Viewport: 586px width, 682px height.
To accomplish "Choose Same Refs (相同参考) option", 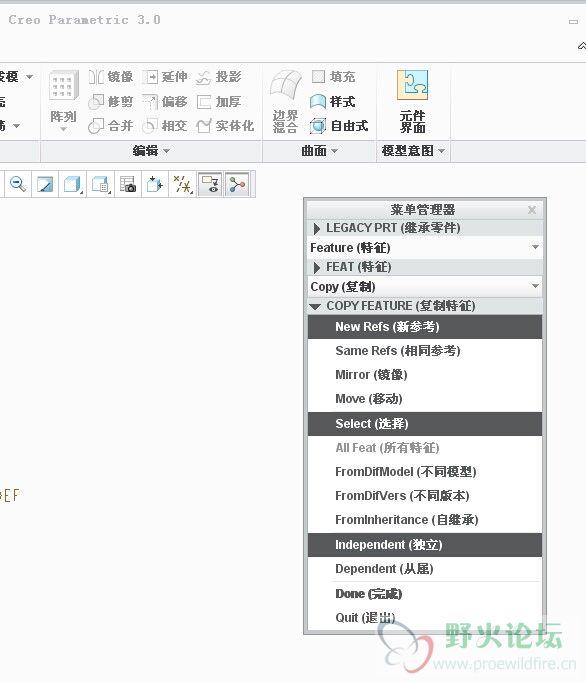I will click(425, 351).
